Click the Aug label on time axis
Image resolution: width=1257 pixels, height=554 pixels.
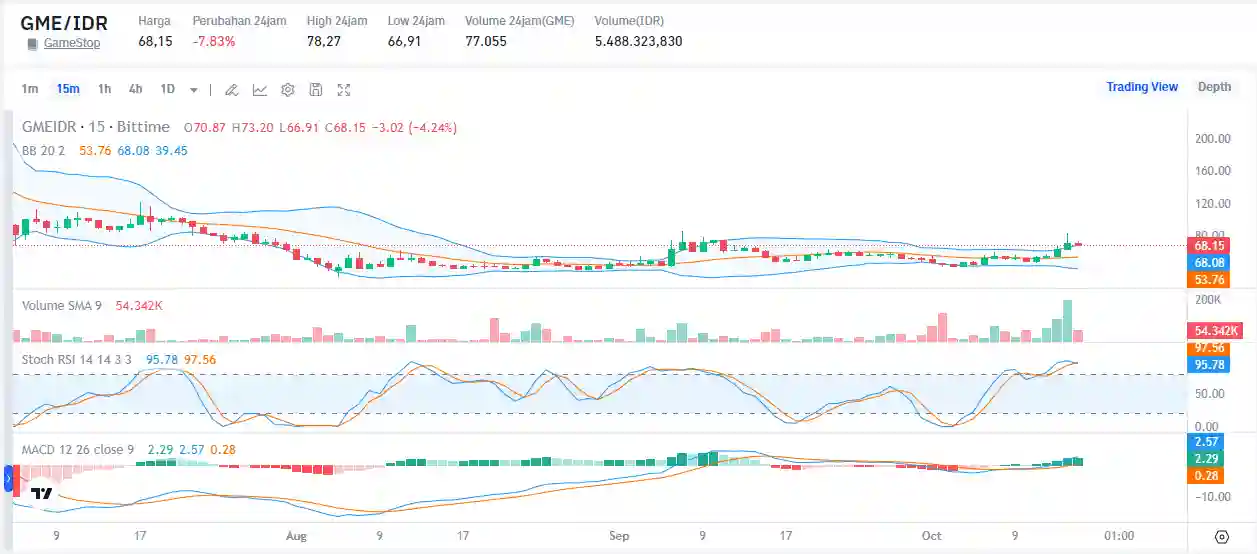click(x=296, y=536)
